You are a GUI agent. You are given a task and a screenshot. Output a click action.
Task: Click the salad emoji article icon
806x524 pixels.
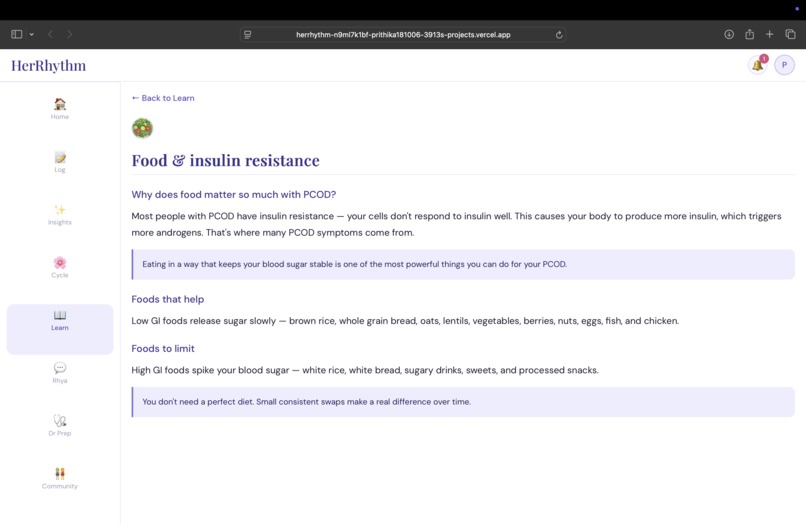(142, 128)
